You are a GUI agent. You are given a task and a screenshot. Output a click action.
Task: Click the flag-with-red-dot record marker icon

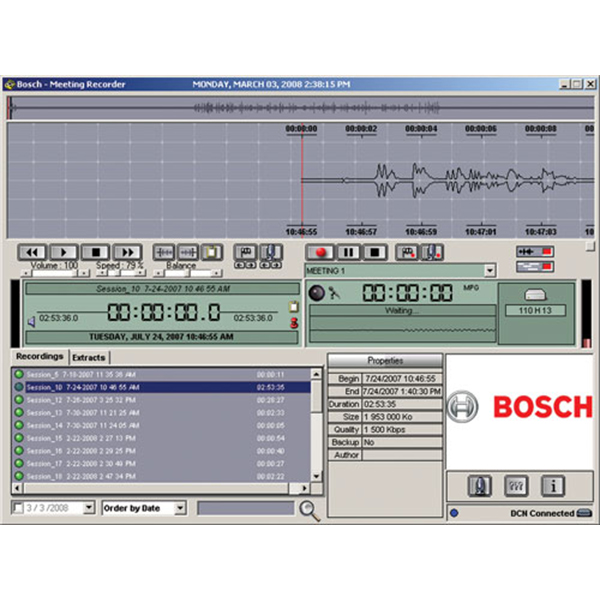tap(407, 252)
